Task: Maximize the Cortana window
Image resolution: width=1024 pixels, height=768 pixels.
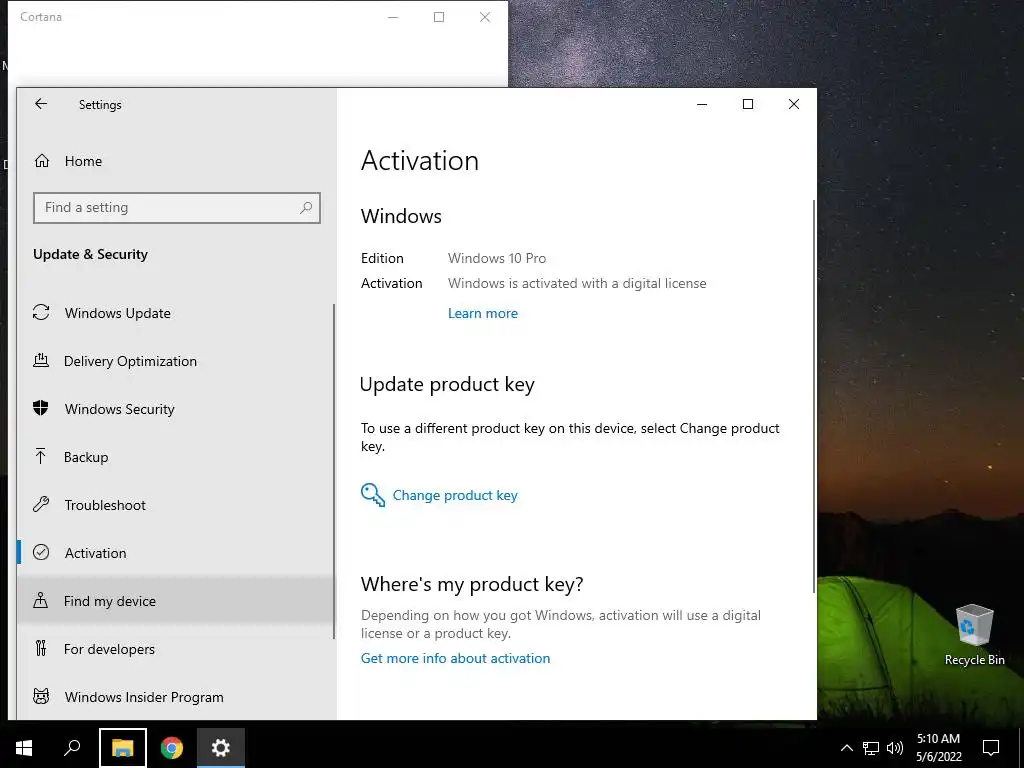Action: pyautogui.click(x=439, y=17)
